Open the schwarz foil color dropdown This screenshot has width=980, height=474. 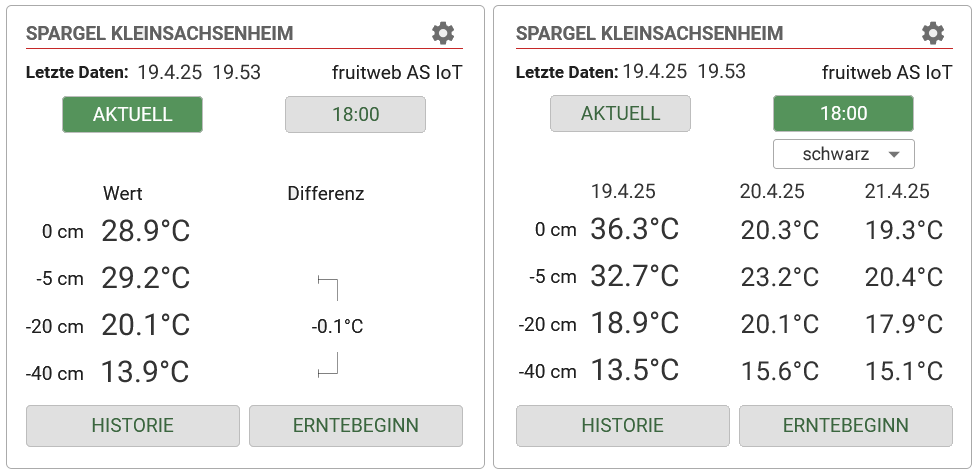843,154
